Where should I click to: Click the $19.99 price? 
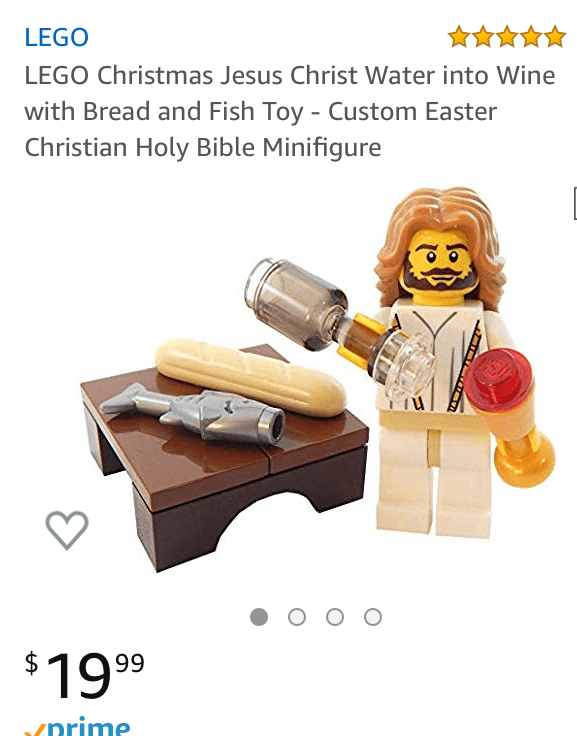85,675
